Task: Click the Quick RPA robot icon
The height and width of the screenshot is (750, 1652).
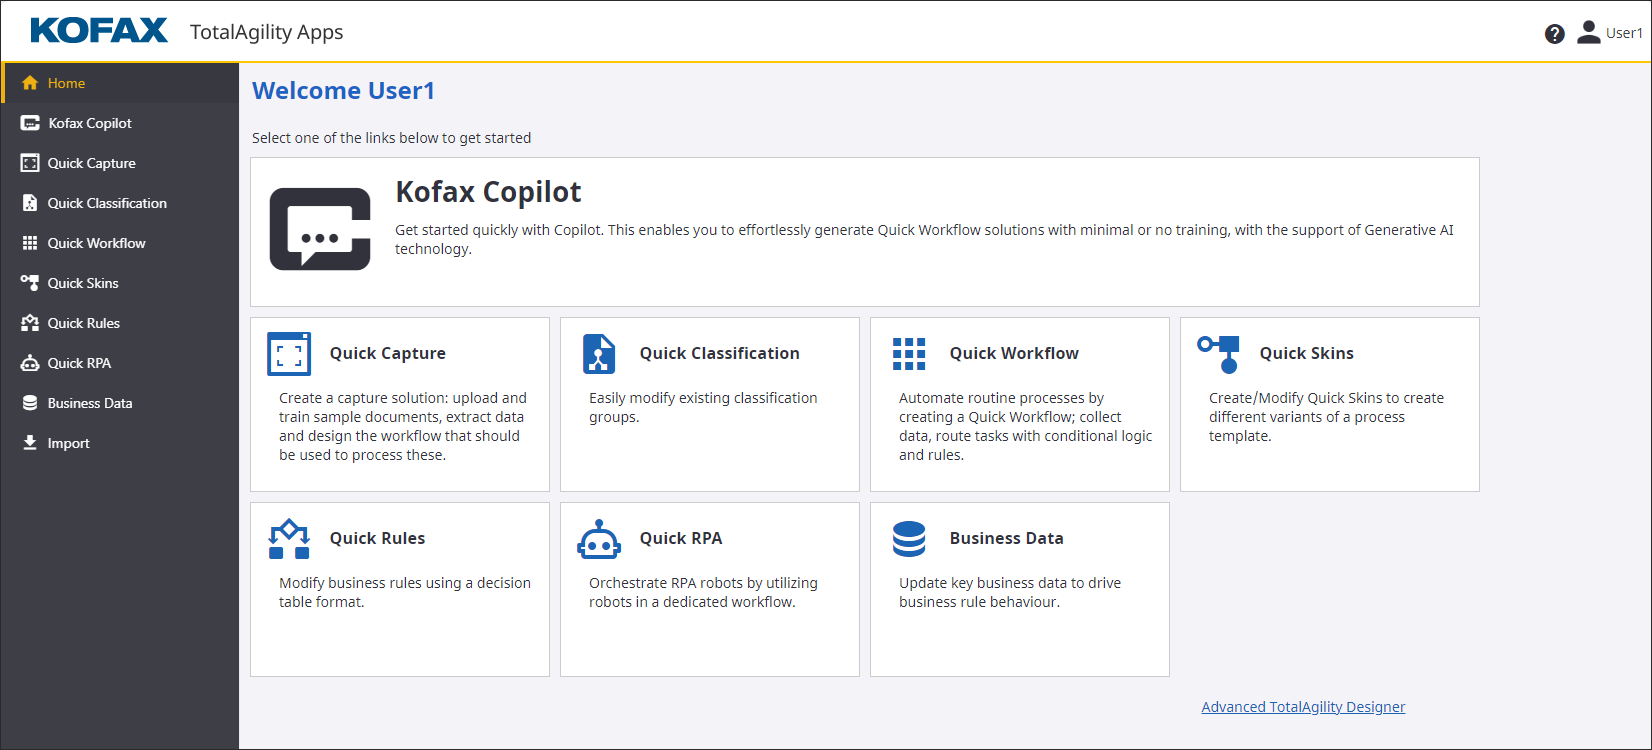Action: [599, 539]
